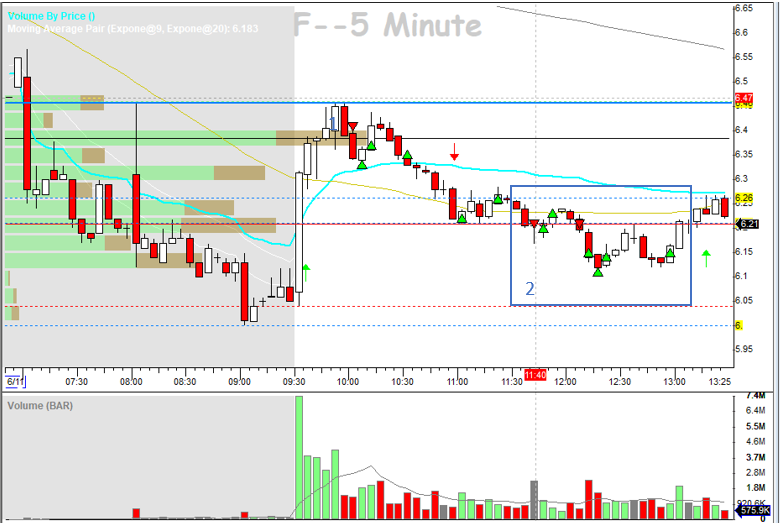Click the gray volume bar at 11:40

pyautogui.click(x=534, y=500)
